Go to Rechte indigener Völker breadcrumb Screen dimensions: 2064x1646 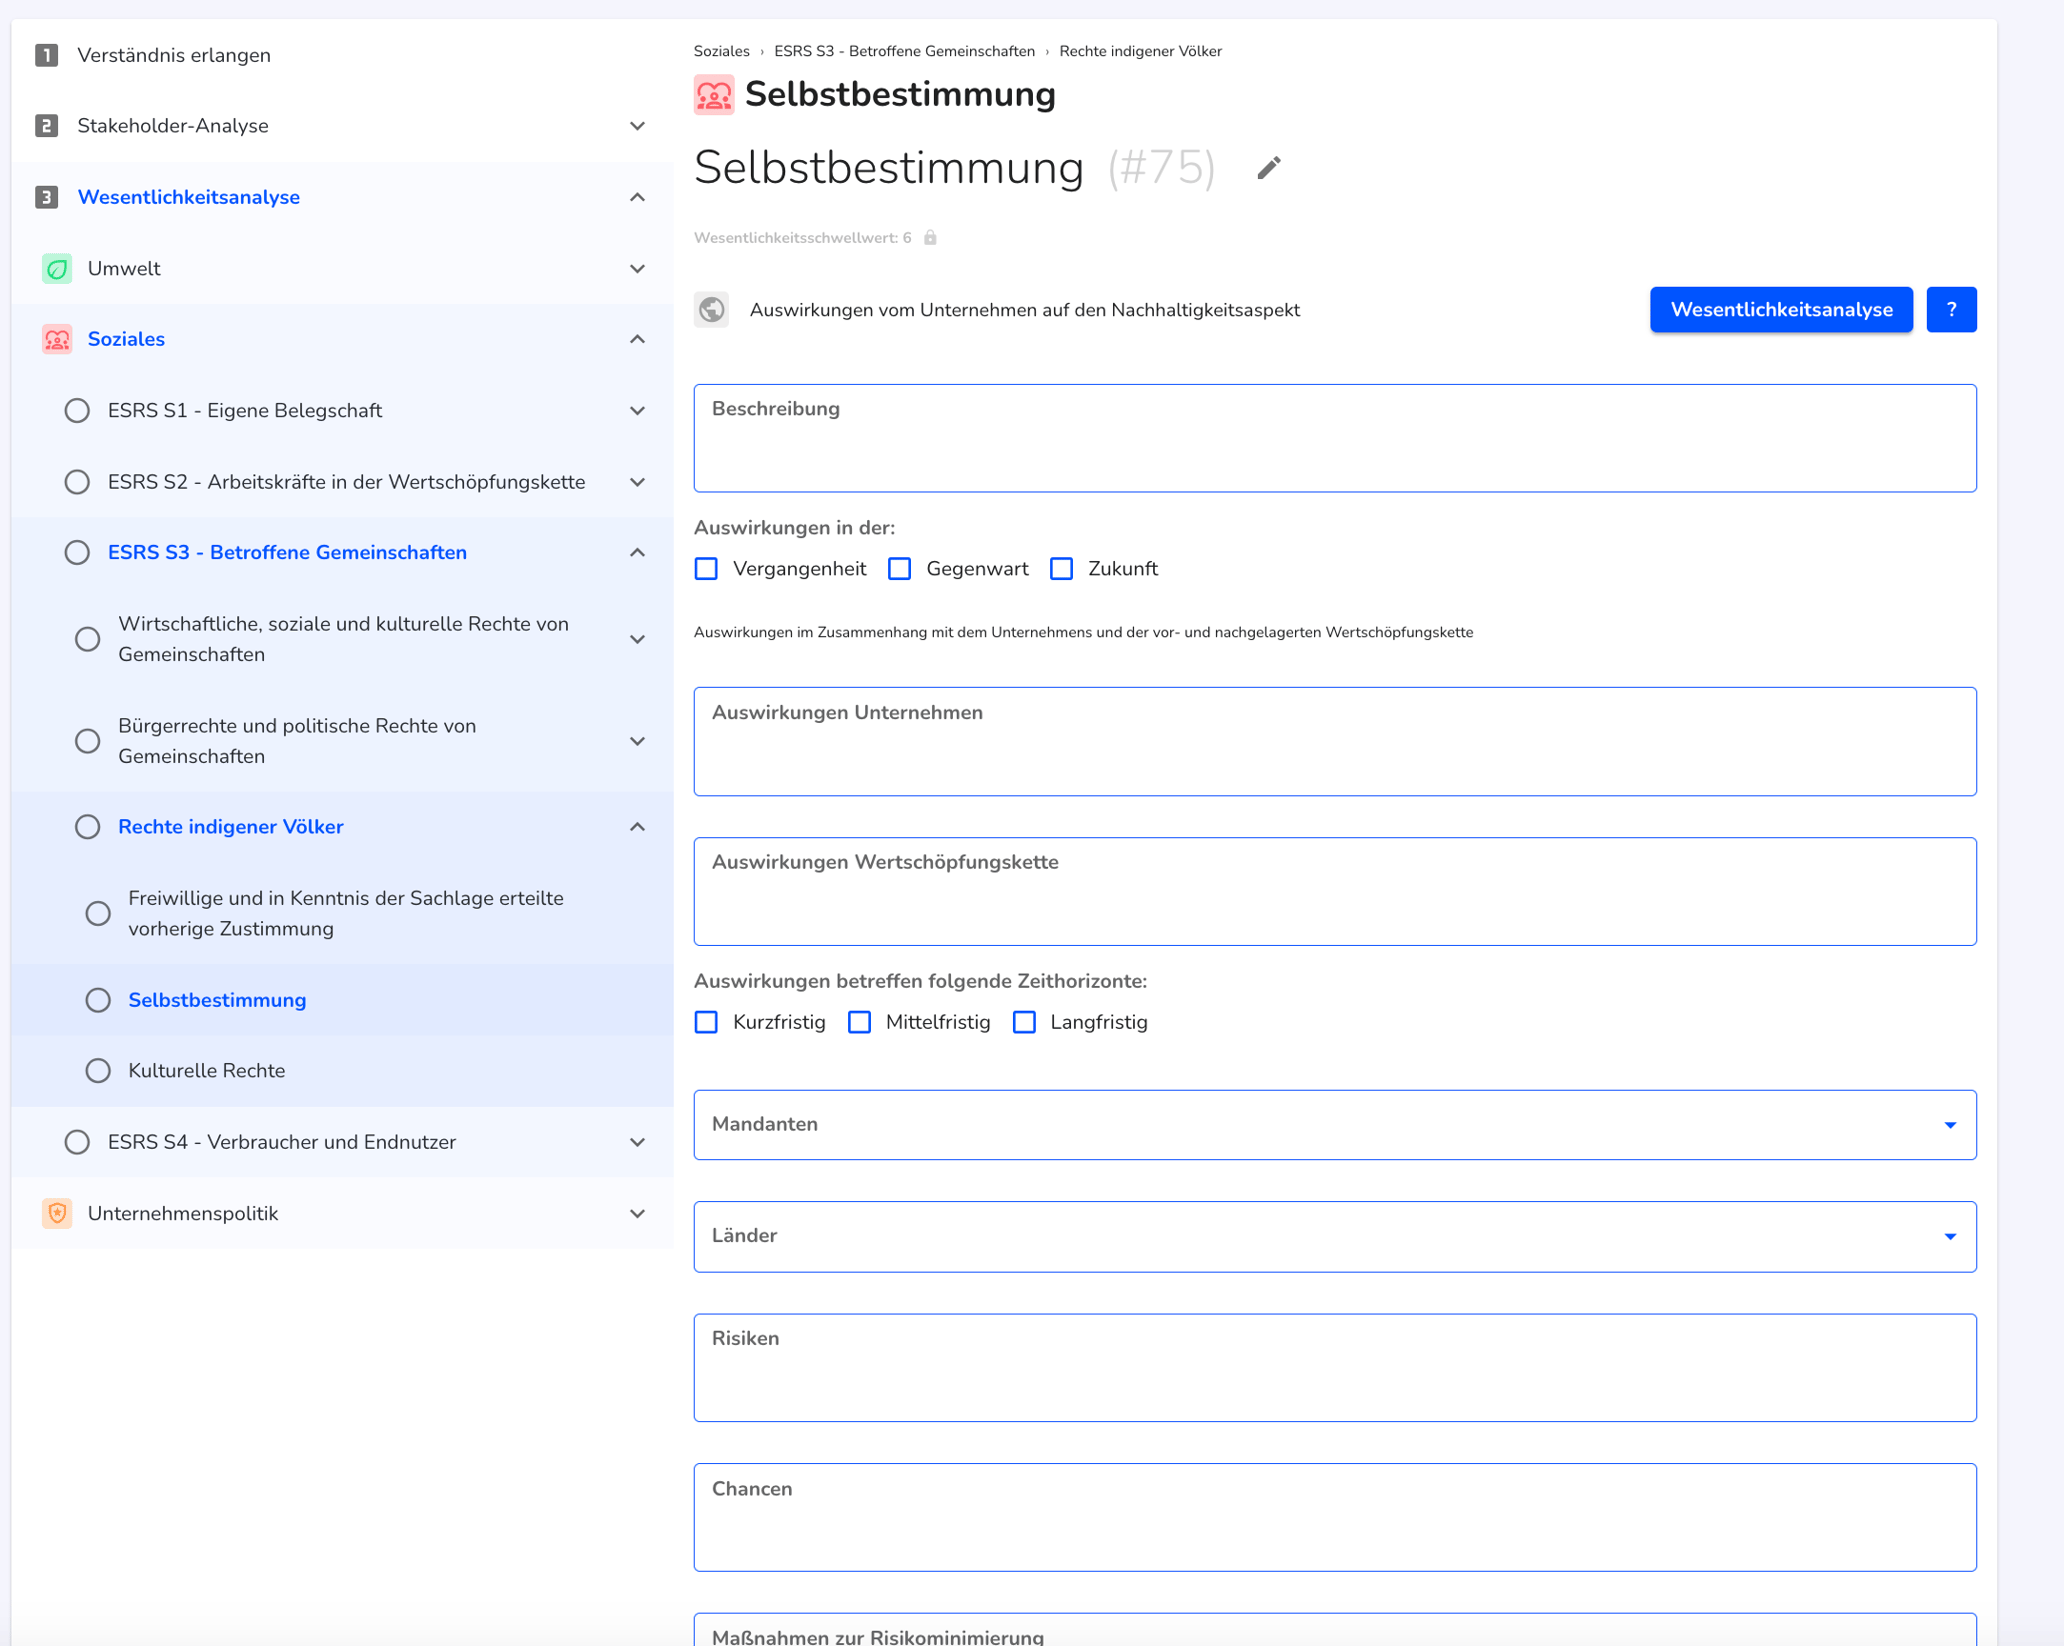coord(1140,51)
